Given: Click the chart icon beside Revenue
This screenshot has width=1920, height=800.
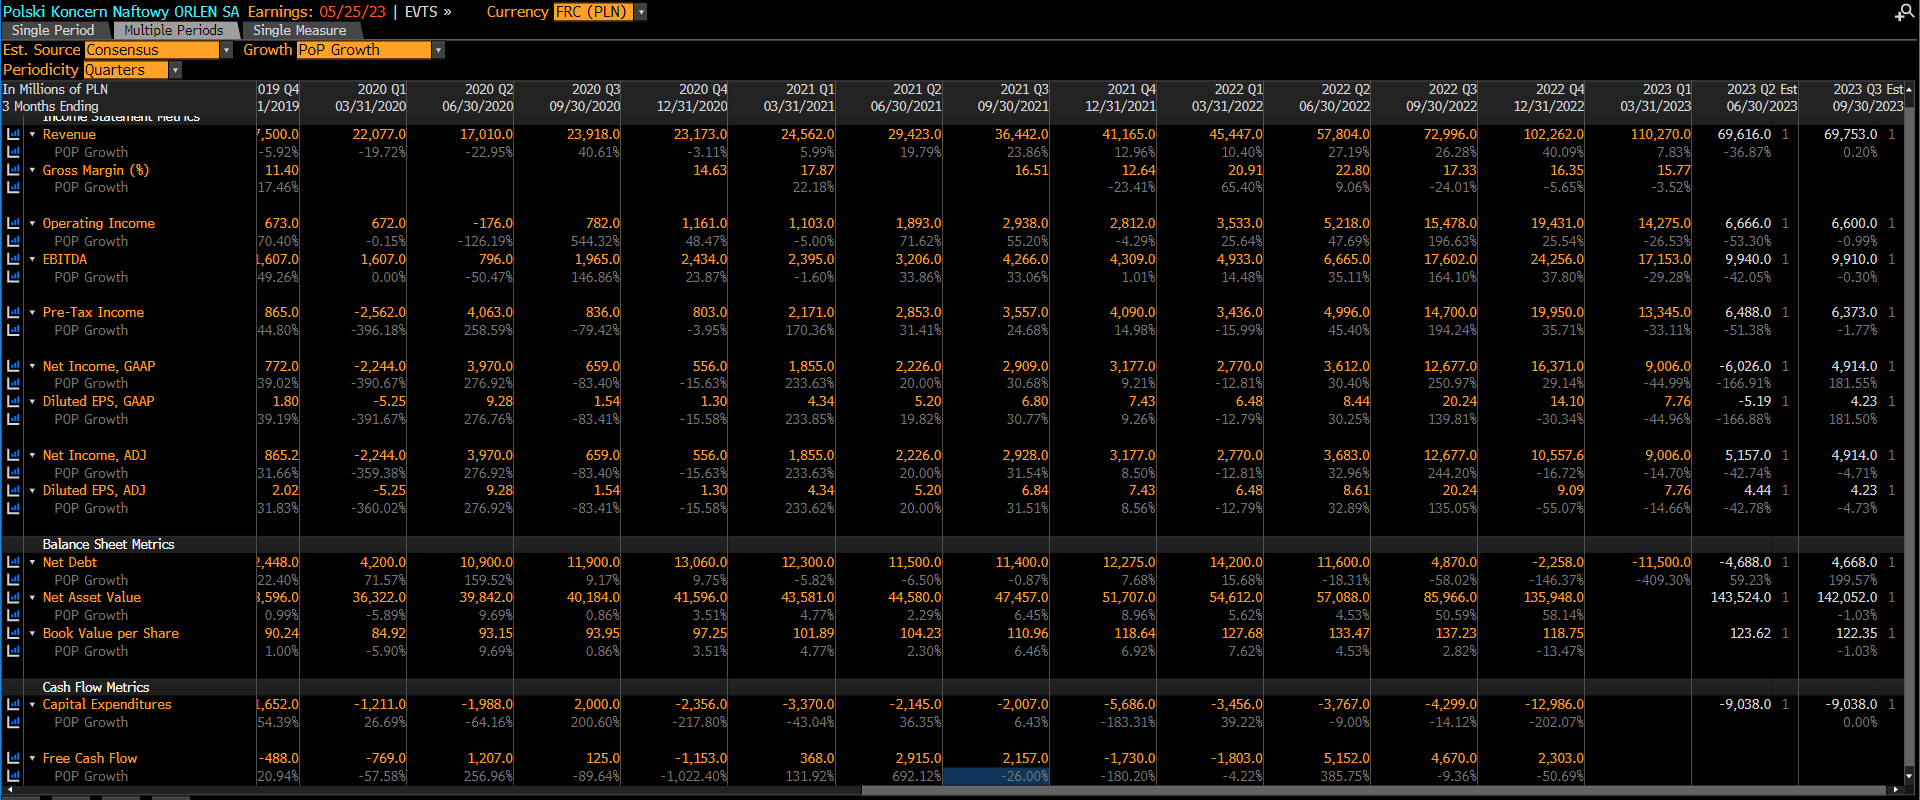Looking at the screenshot, I should 13,134.
